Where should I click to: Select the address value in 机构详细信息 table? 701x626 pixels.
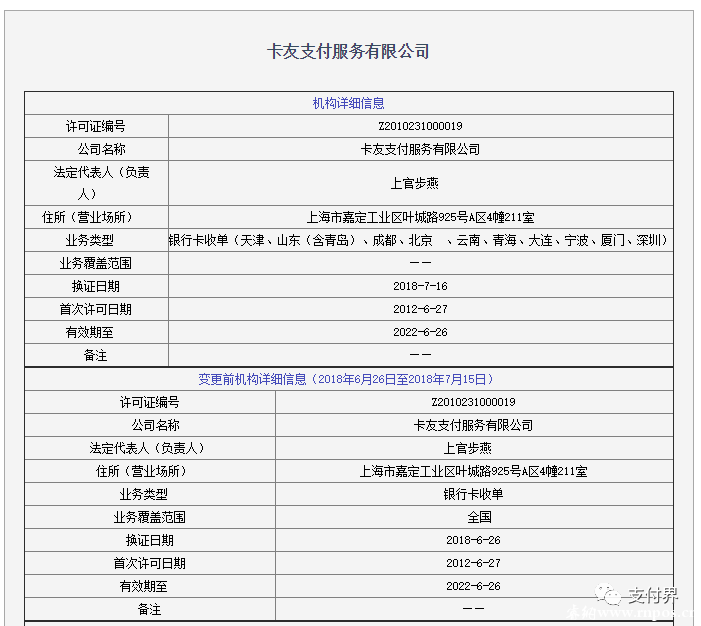(420, 217)
